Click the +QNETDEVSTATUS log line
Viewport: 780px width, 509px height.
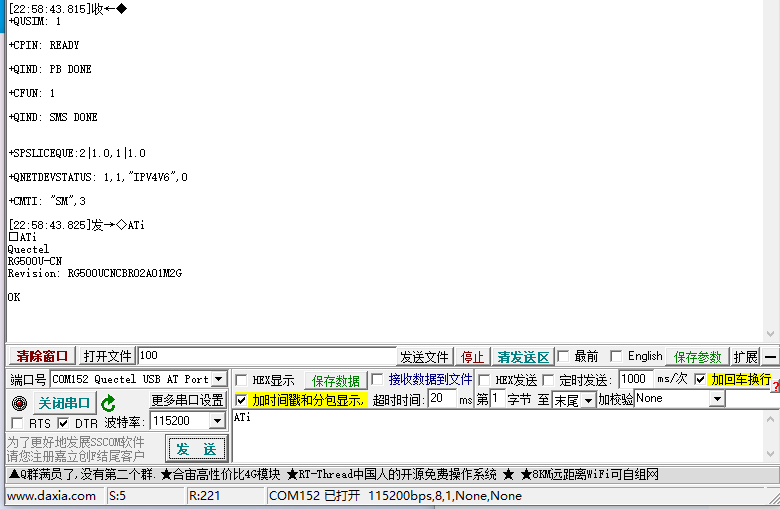pyautogui.click(x=98, y=177)
